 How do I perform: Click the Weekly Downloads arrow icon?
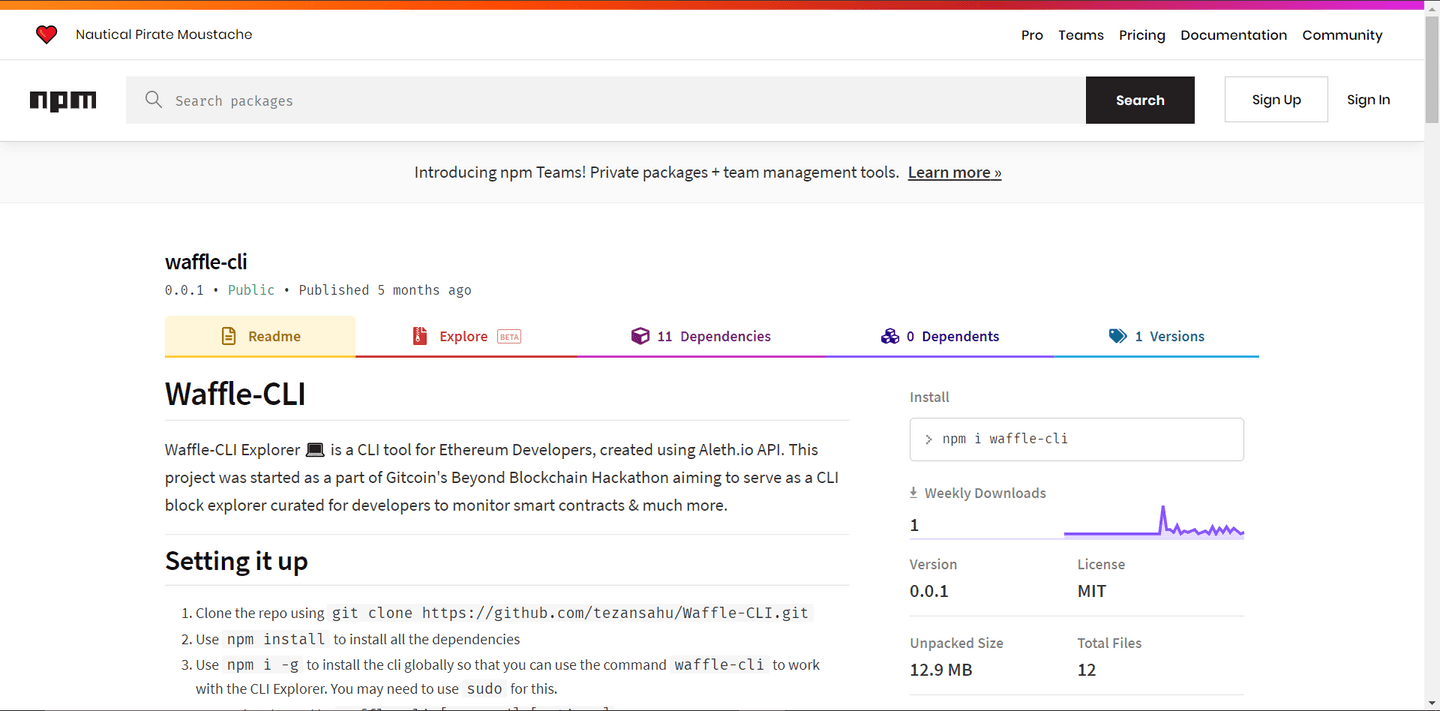[x=913, y=493]
